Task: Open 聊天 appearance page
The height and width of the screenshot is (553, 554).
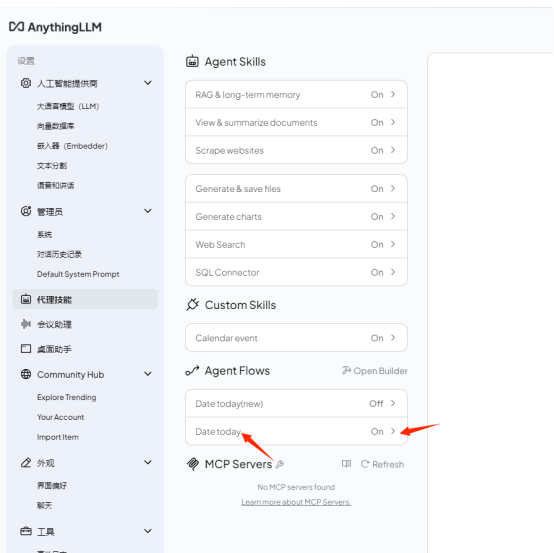Action: (x=44, y=505)
